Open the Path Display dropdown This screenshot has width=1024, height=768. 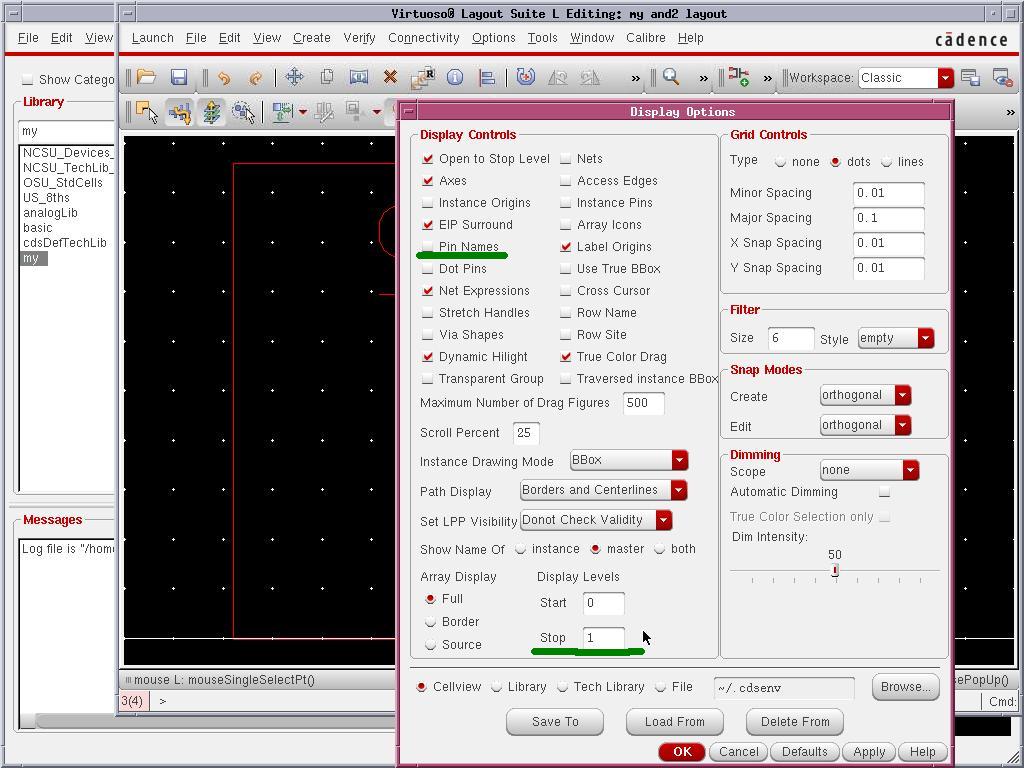pos(603,490)
